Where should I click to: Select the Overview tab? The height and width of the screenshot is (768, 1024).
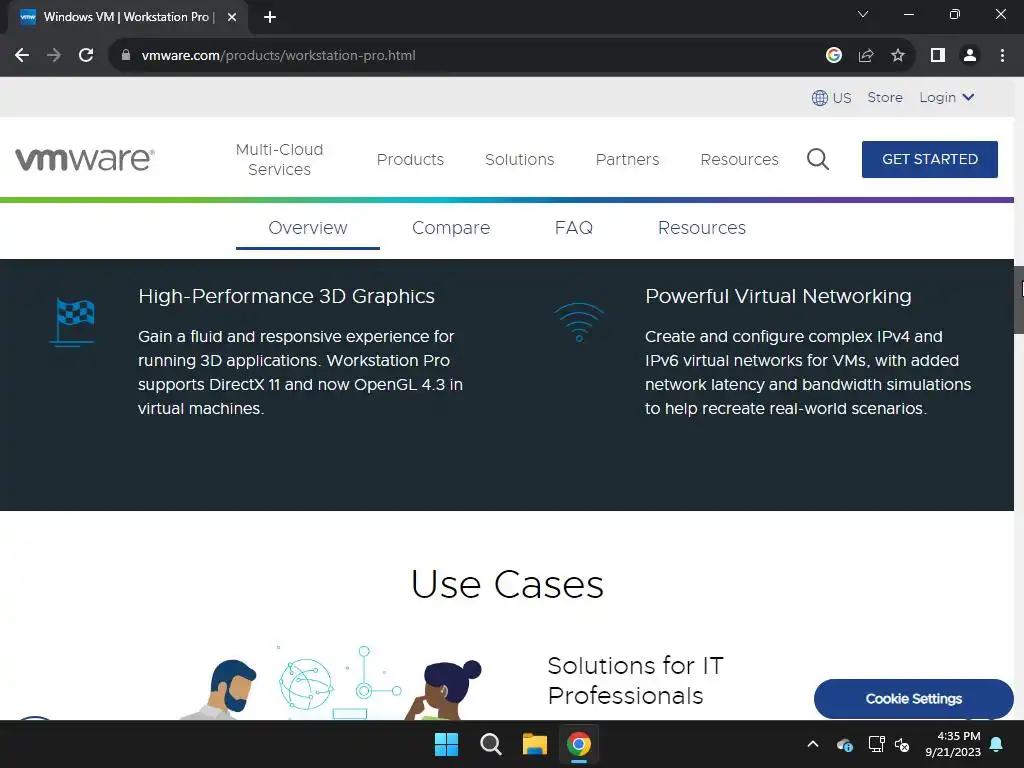(308, 228)
